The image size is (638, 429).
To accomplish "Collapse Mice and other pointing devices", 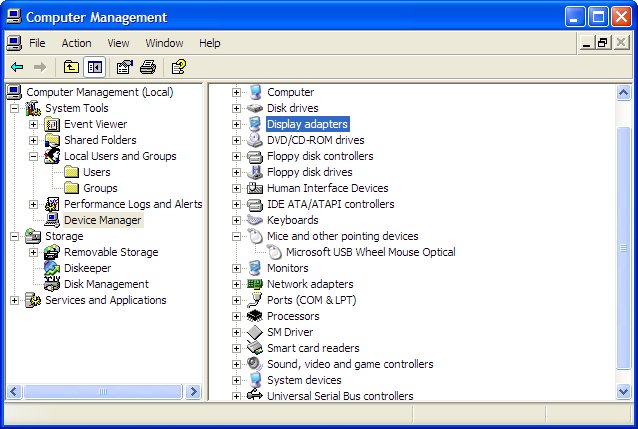I will [x=236, y=236].
